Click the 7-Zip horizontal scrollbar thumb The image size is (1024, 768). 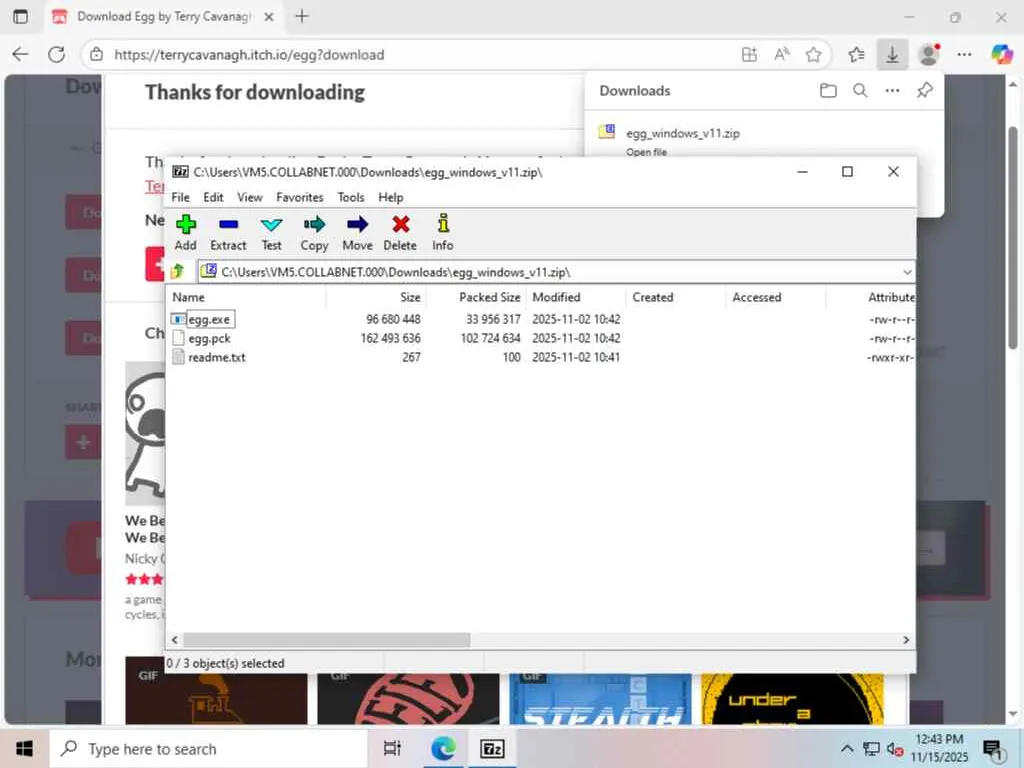[x=327, y=640]
